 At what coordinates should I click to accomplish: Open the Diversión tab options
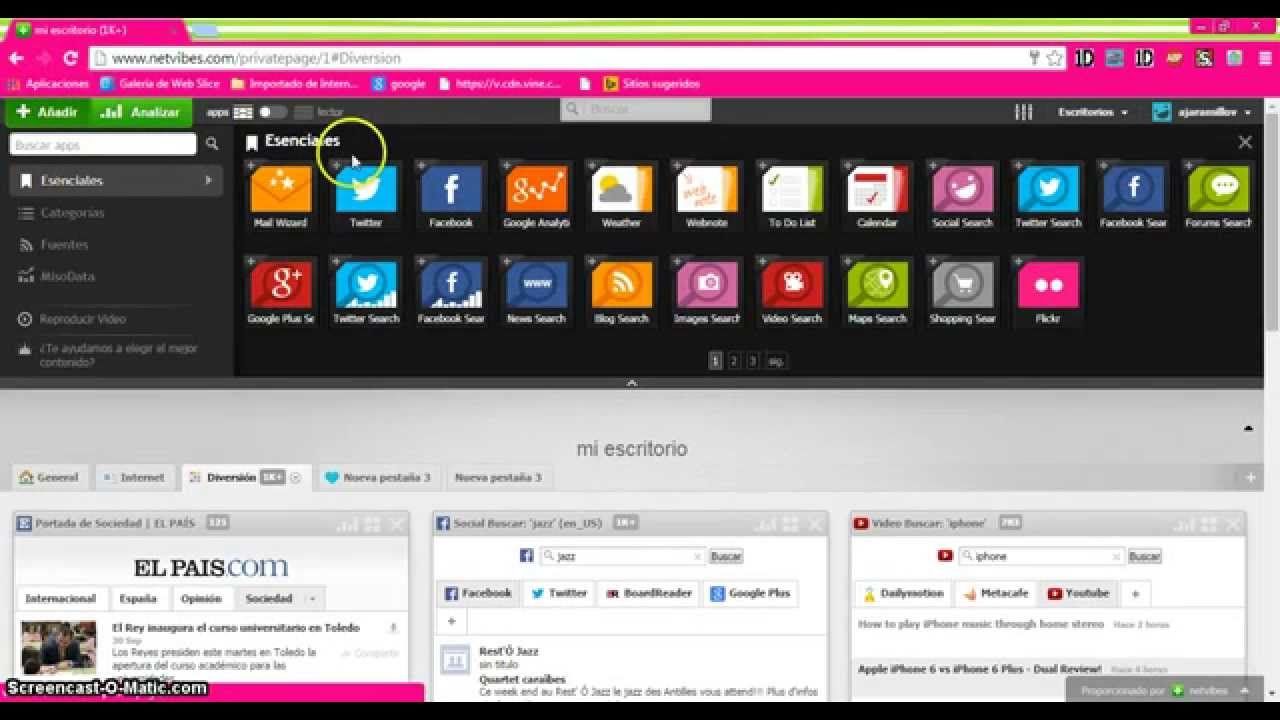click(295, 478)
